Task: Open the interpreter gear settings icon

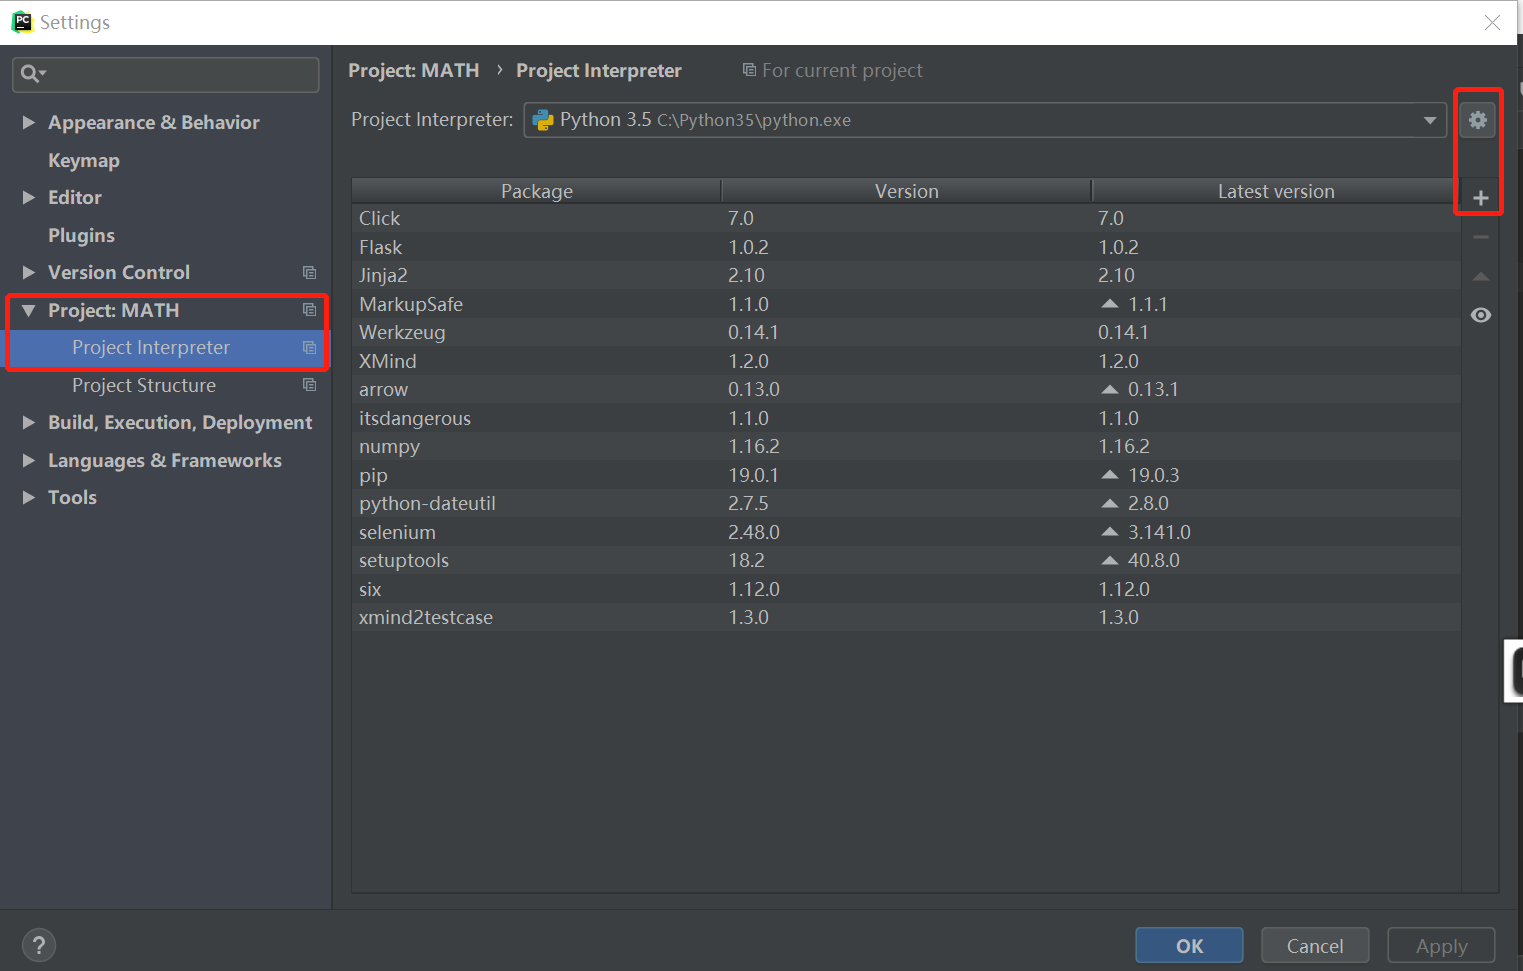Action: pyautogui.click(x=1478, y=120)
